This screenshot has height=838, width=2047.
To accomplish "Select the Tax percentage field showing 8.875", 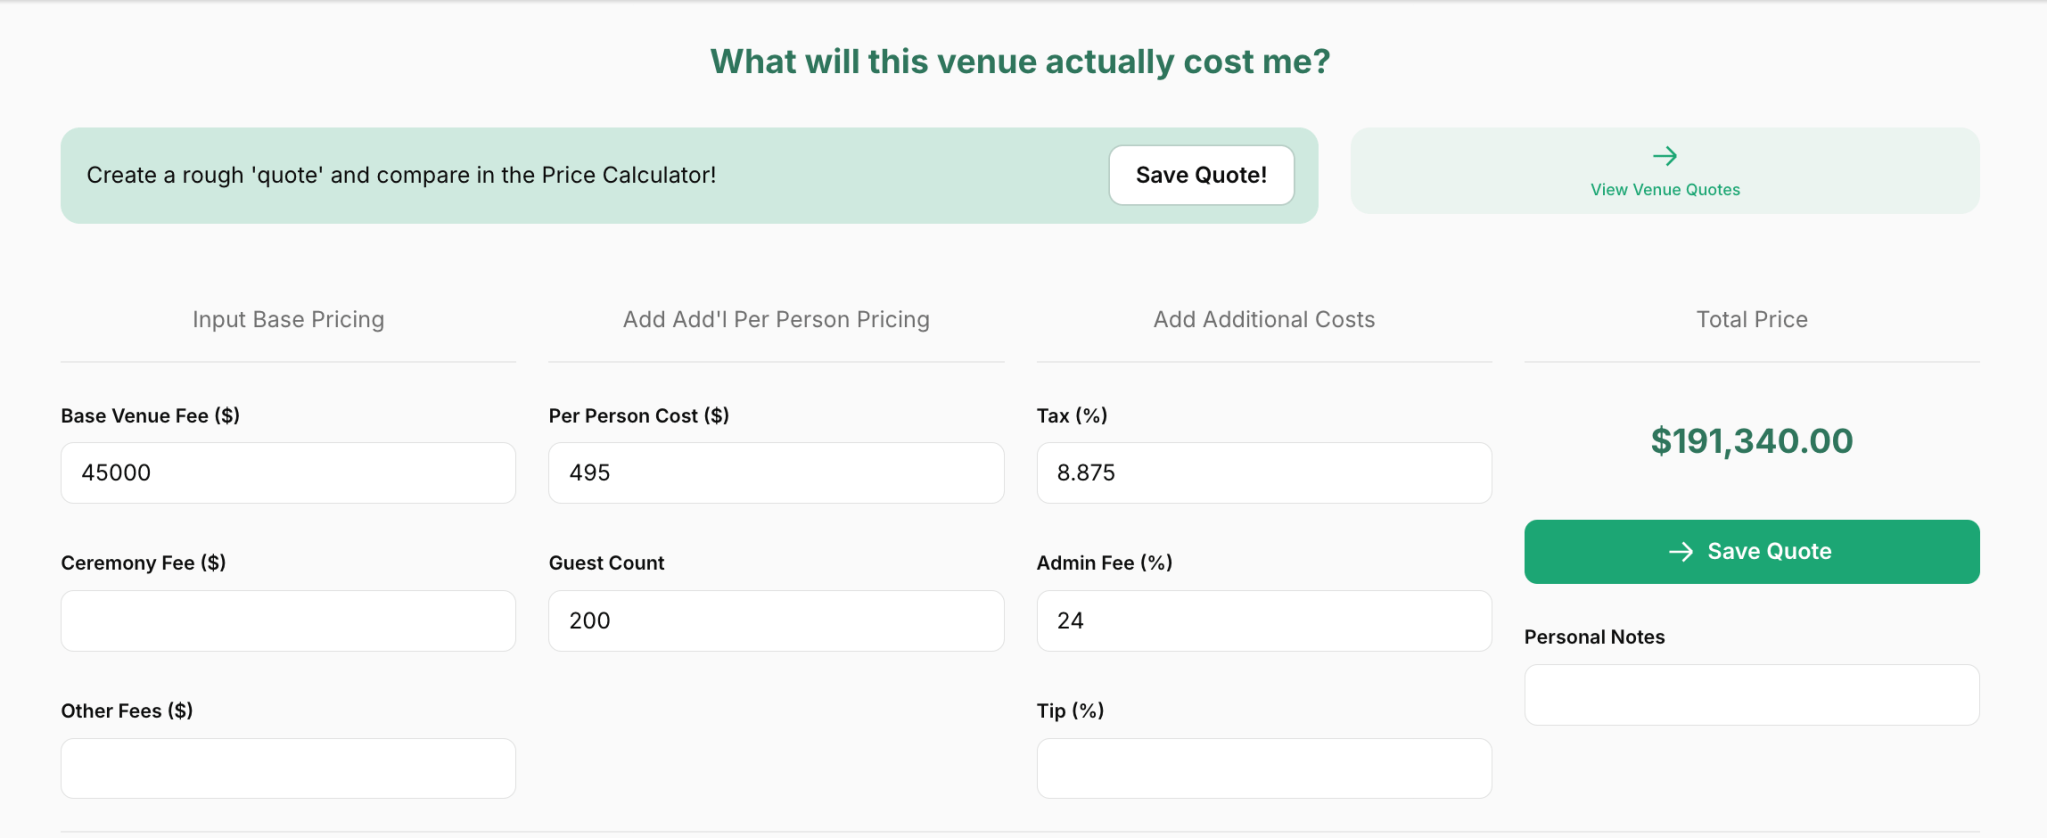I will tap(1263, 472).
